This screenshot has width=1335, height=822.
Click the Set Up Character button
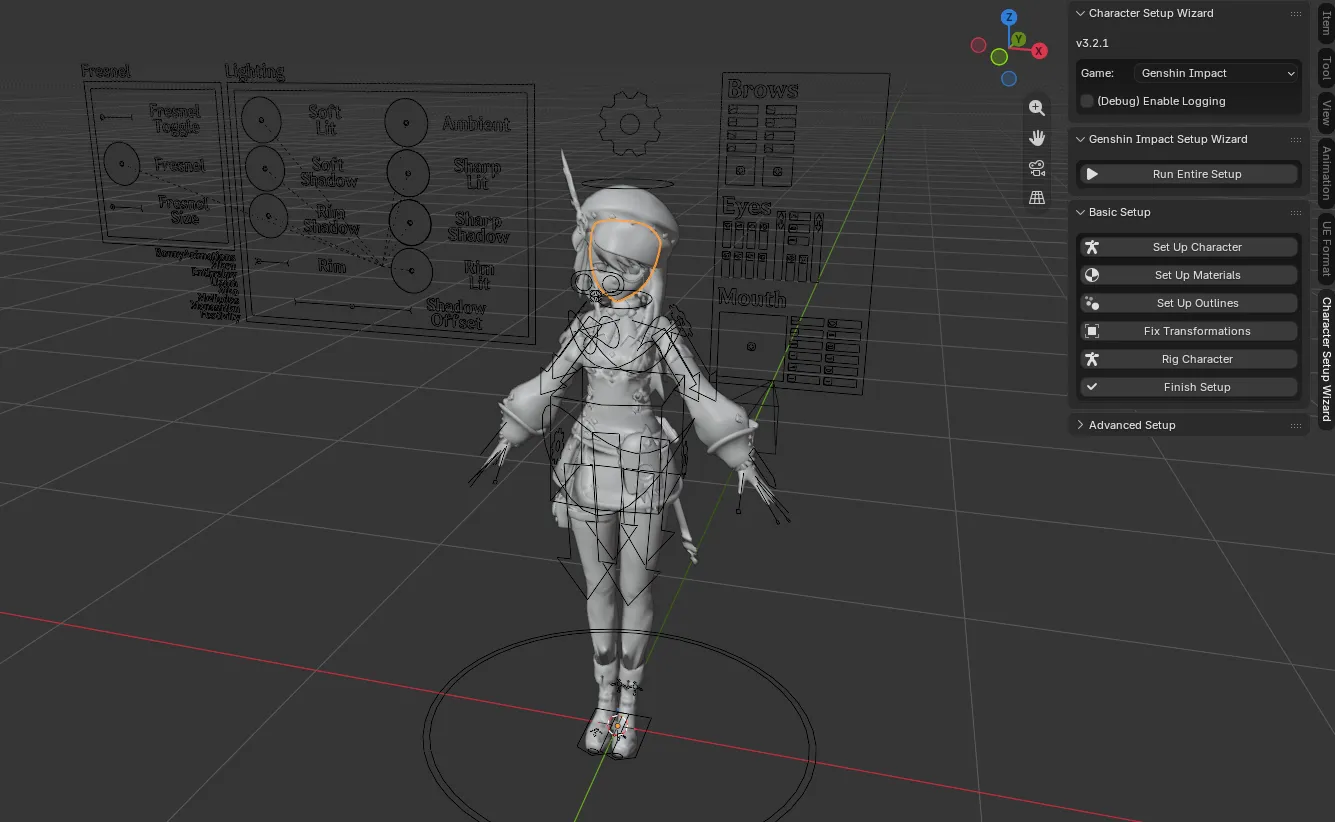click(1189, 247)
